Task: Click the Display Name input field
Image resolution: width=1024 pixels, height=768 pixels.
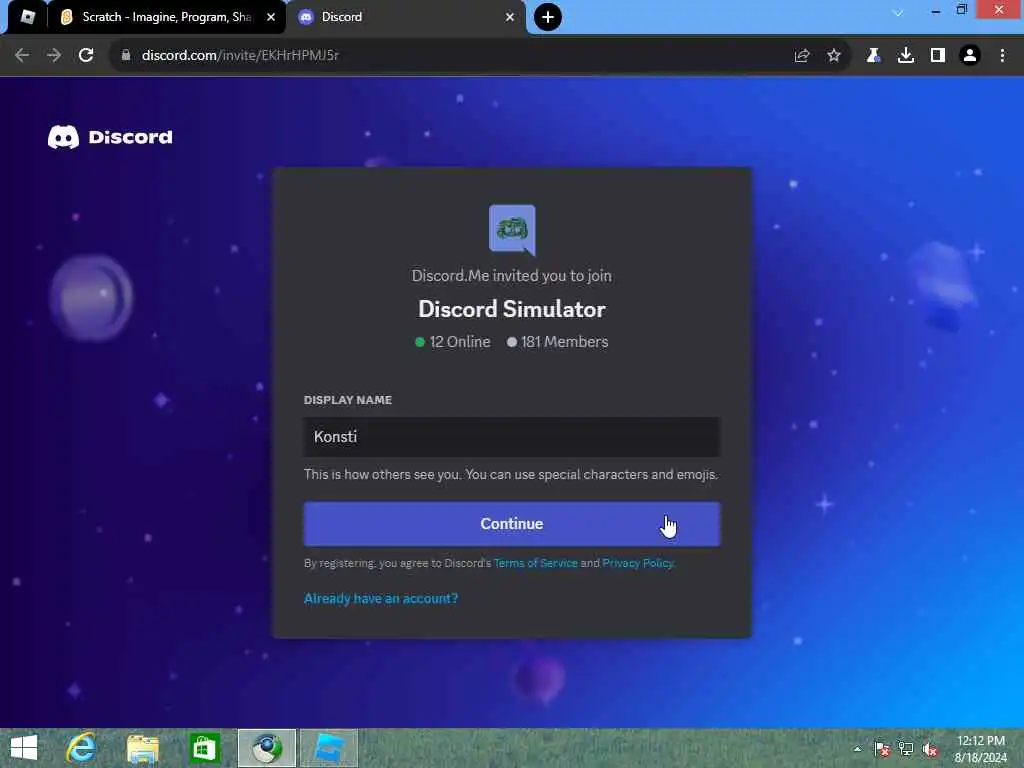Action: [511, 437]
